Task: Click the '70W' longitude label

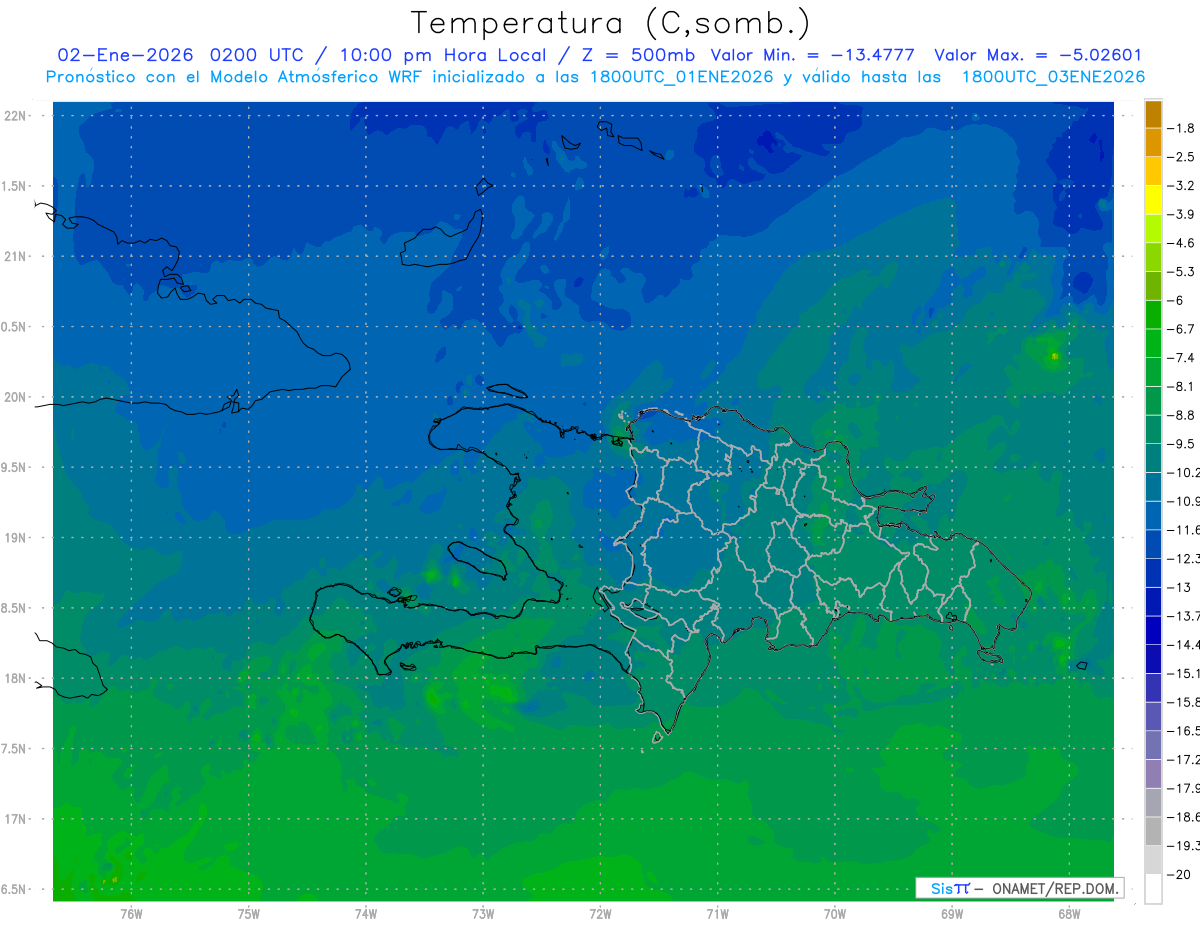Action: [834, 914]
